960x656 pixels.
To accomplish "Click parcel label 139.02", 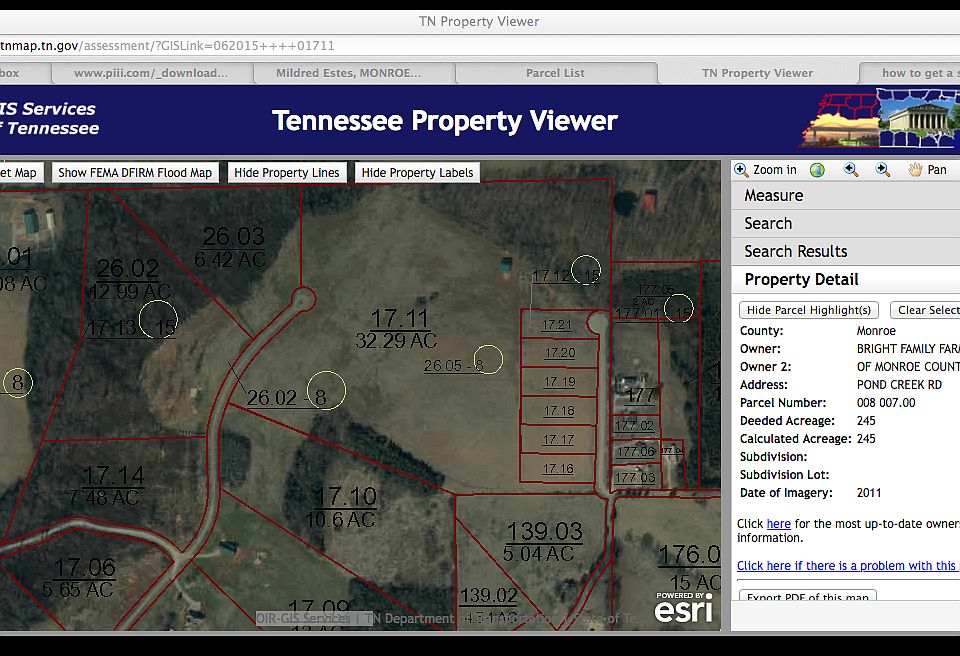I will [489, 595].
